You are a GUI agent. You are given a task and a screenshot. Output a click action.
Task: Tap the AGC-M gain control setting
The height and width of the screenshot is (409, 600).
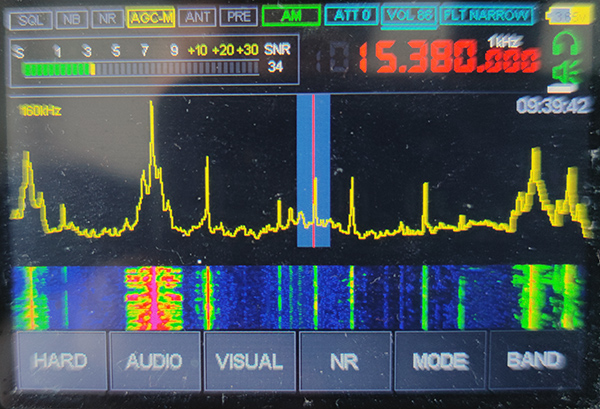151,17
